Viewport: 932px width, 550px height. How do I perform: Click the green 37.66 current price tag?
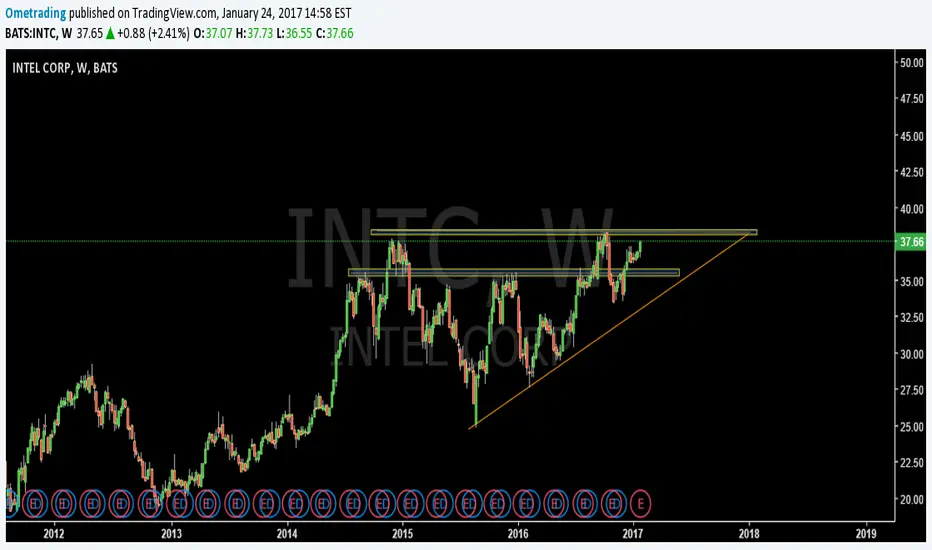[911, 242]
